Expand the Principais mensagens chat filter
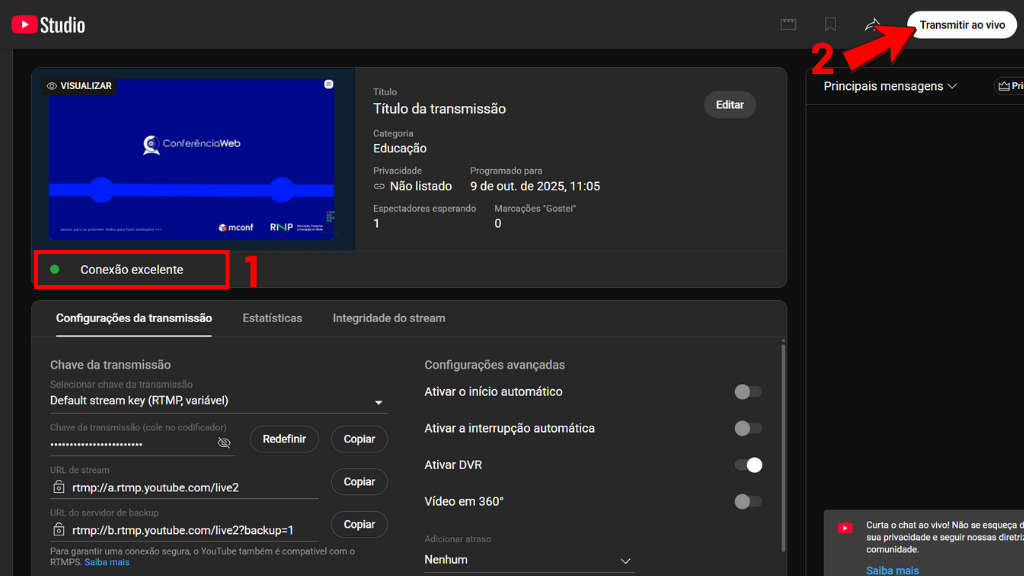1024x576 pixels. [x=890, y=87]
